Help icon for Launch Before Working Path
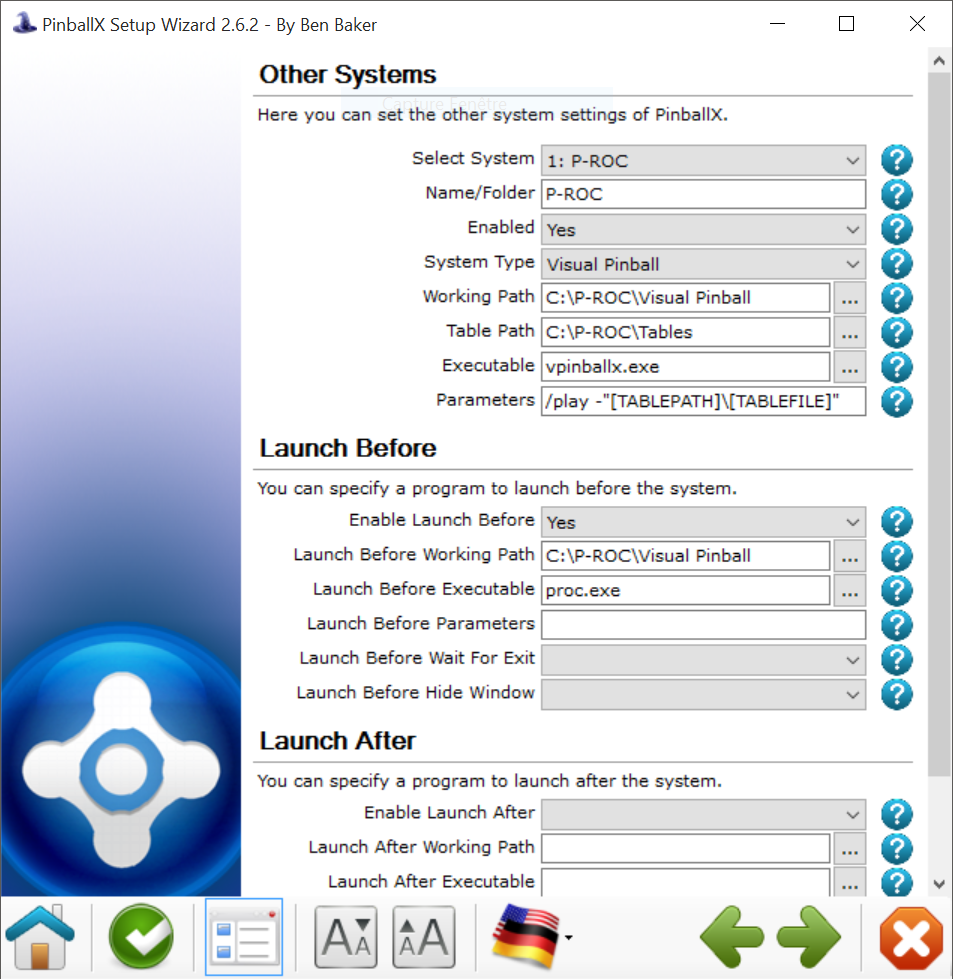Screen dimensions: 953x979 pyautogui.click(x=897, y=556)
